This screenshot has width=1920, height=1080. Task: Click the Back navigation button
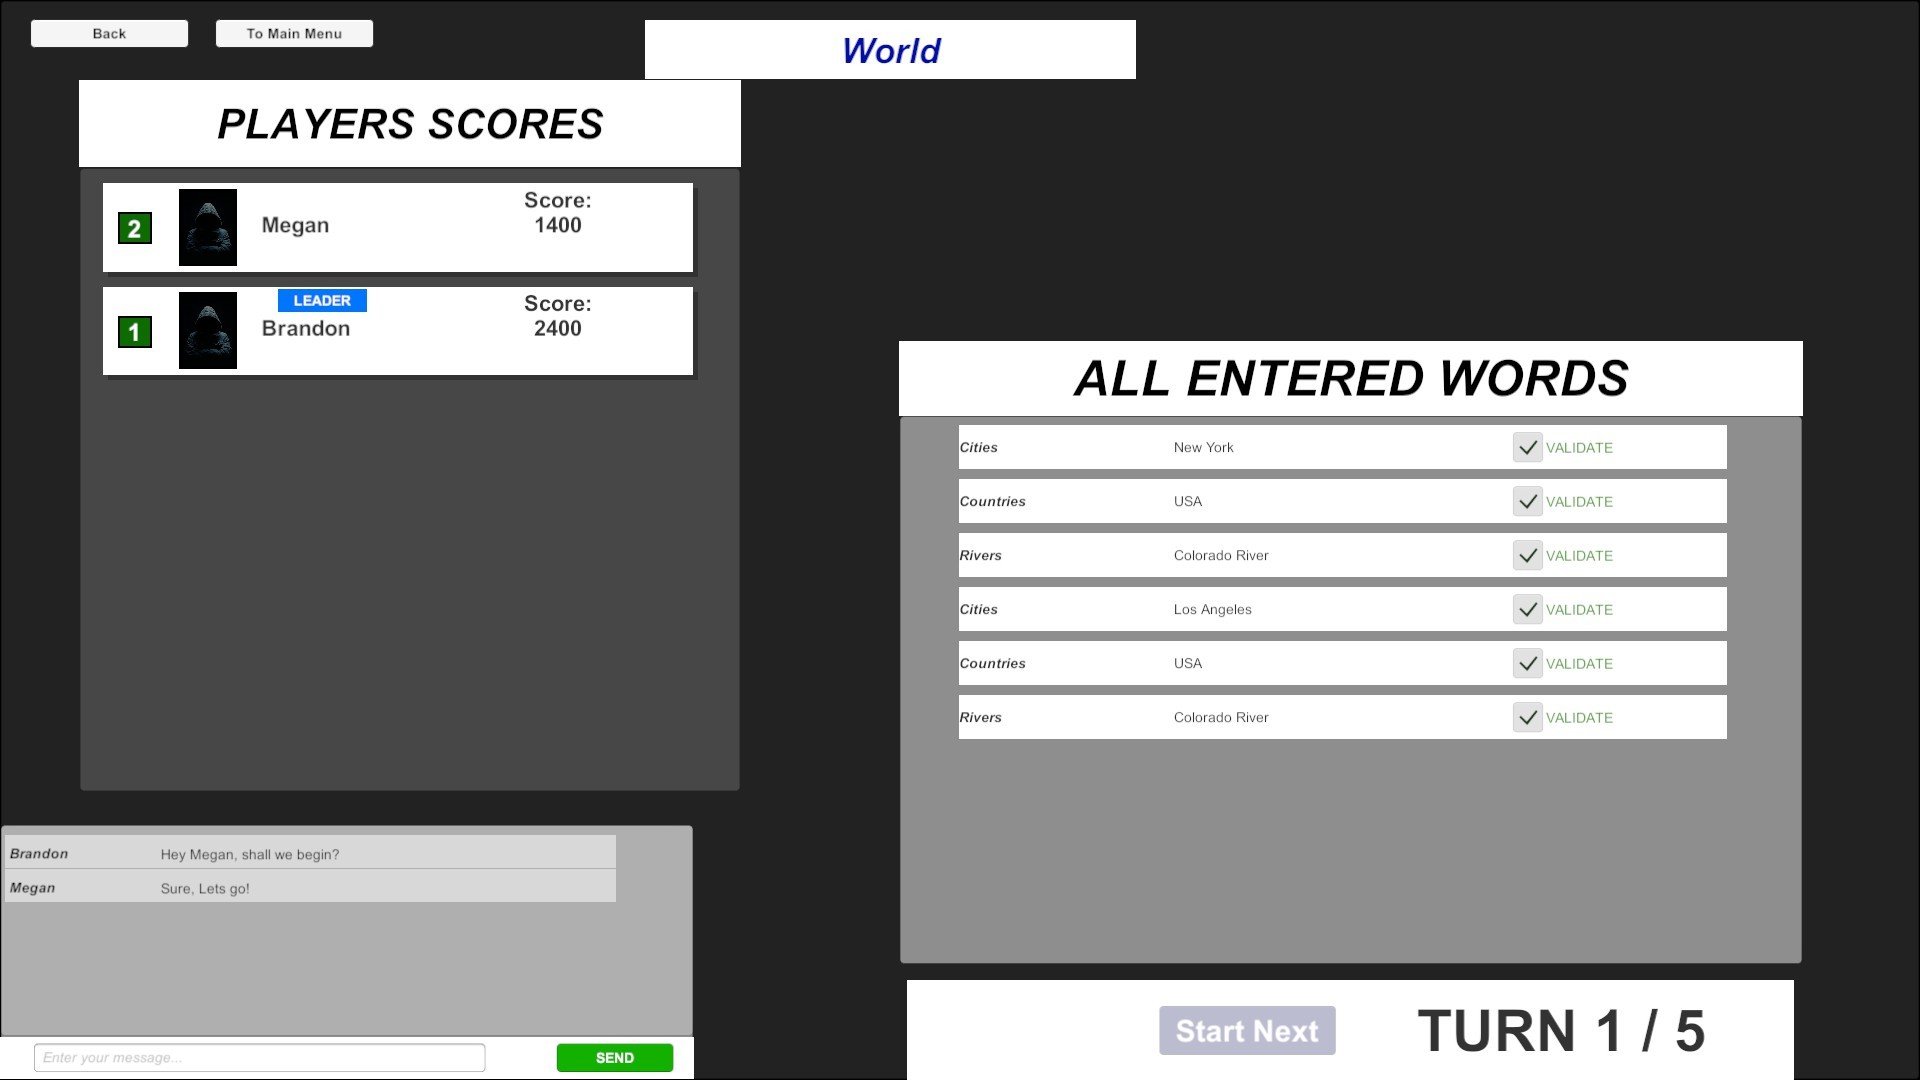click(108, 33)
